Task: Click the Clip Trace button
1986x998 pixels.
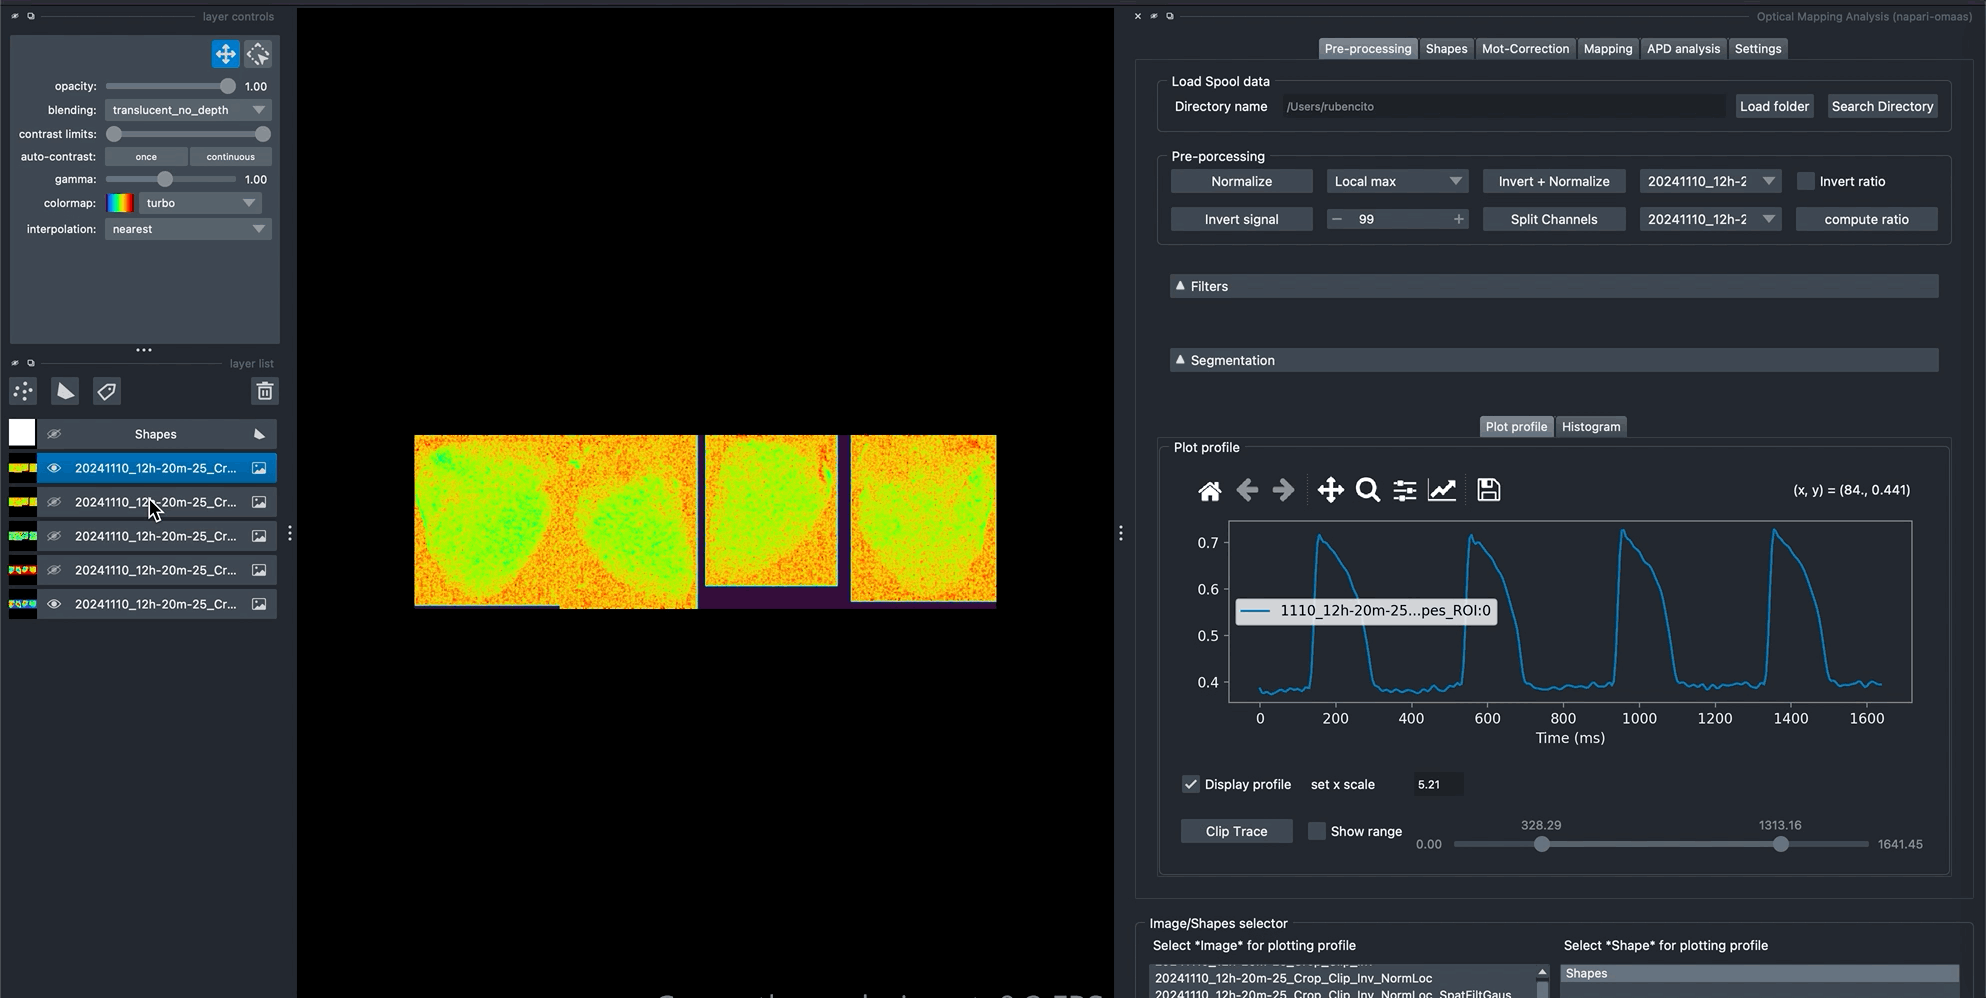Action: point(1236,831)
